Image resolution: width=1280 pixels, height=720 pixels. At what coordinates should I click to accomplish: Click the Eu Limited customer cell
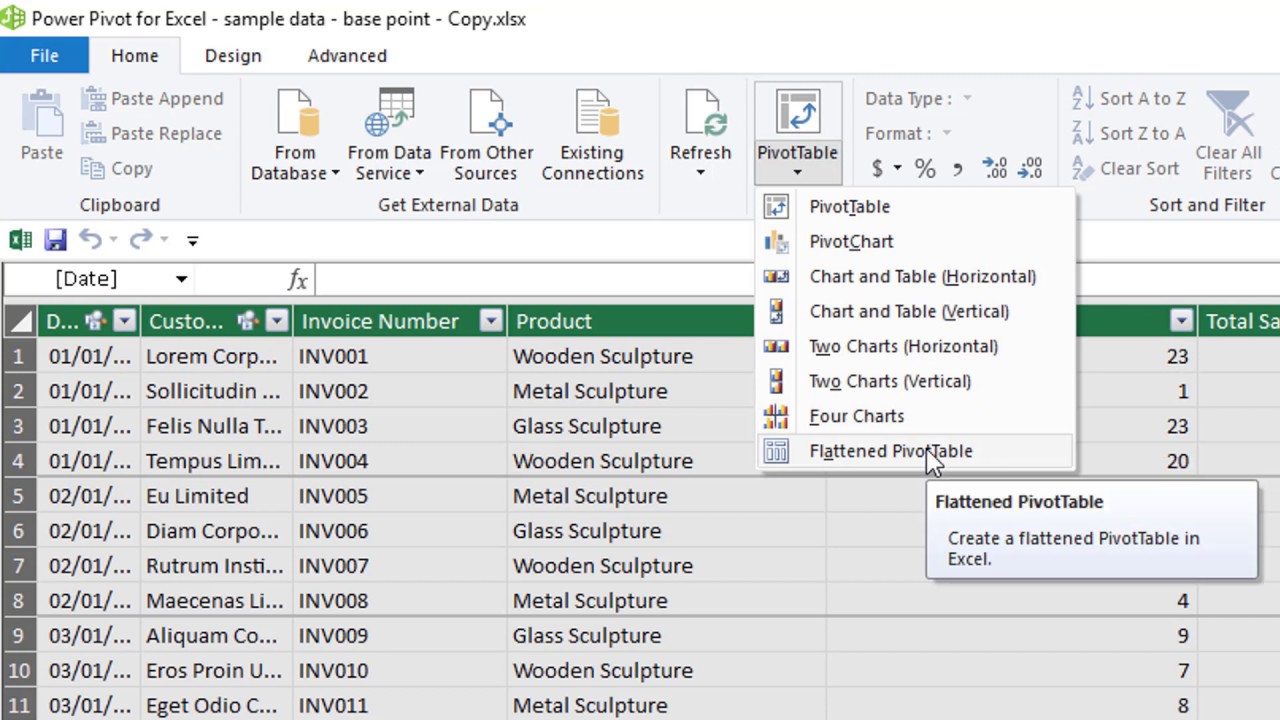tap(216, 496)
